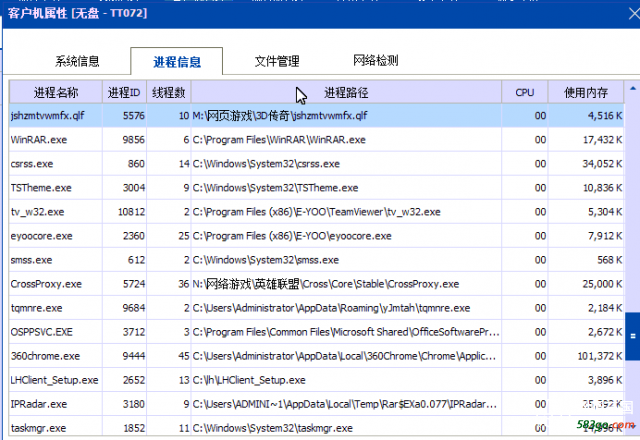Select the CrossProxy.exe process row
The width and height of the screenshot is (640, 440).
coord(44,284)
